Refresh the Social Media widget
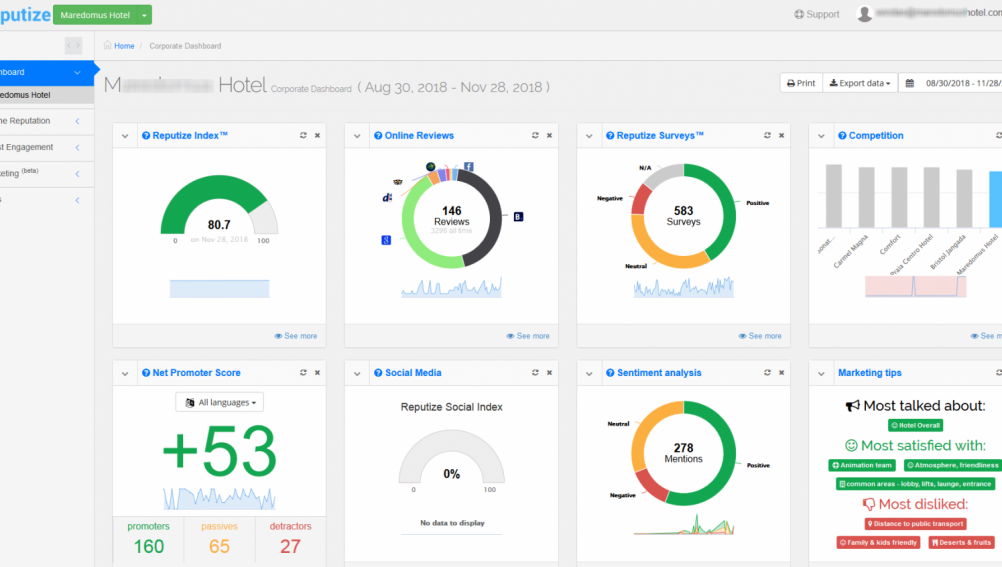 click(535, 372)
